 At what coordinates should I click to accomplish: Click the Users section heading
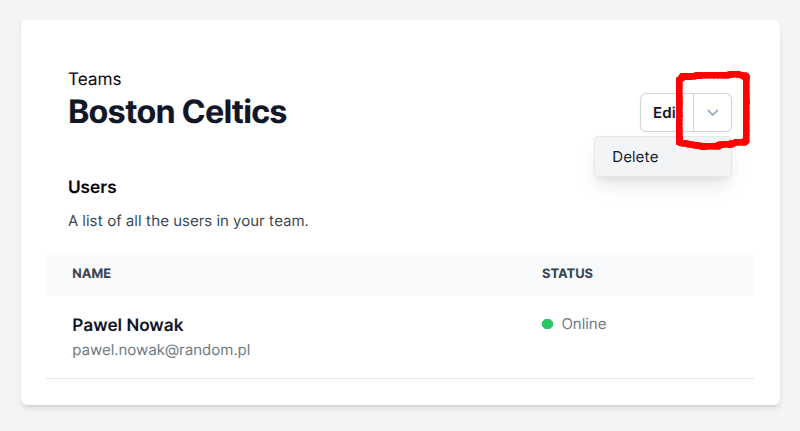(x=92, y=187)
